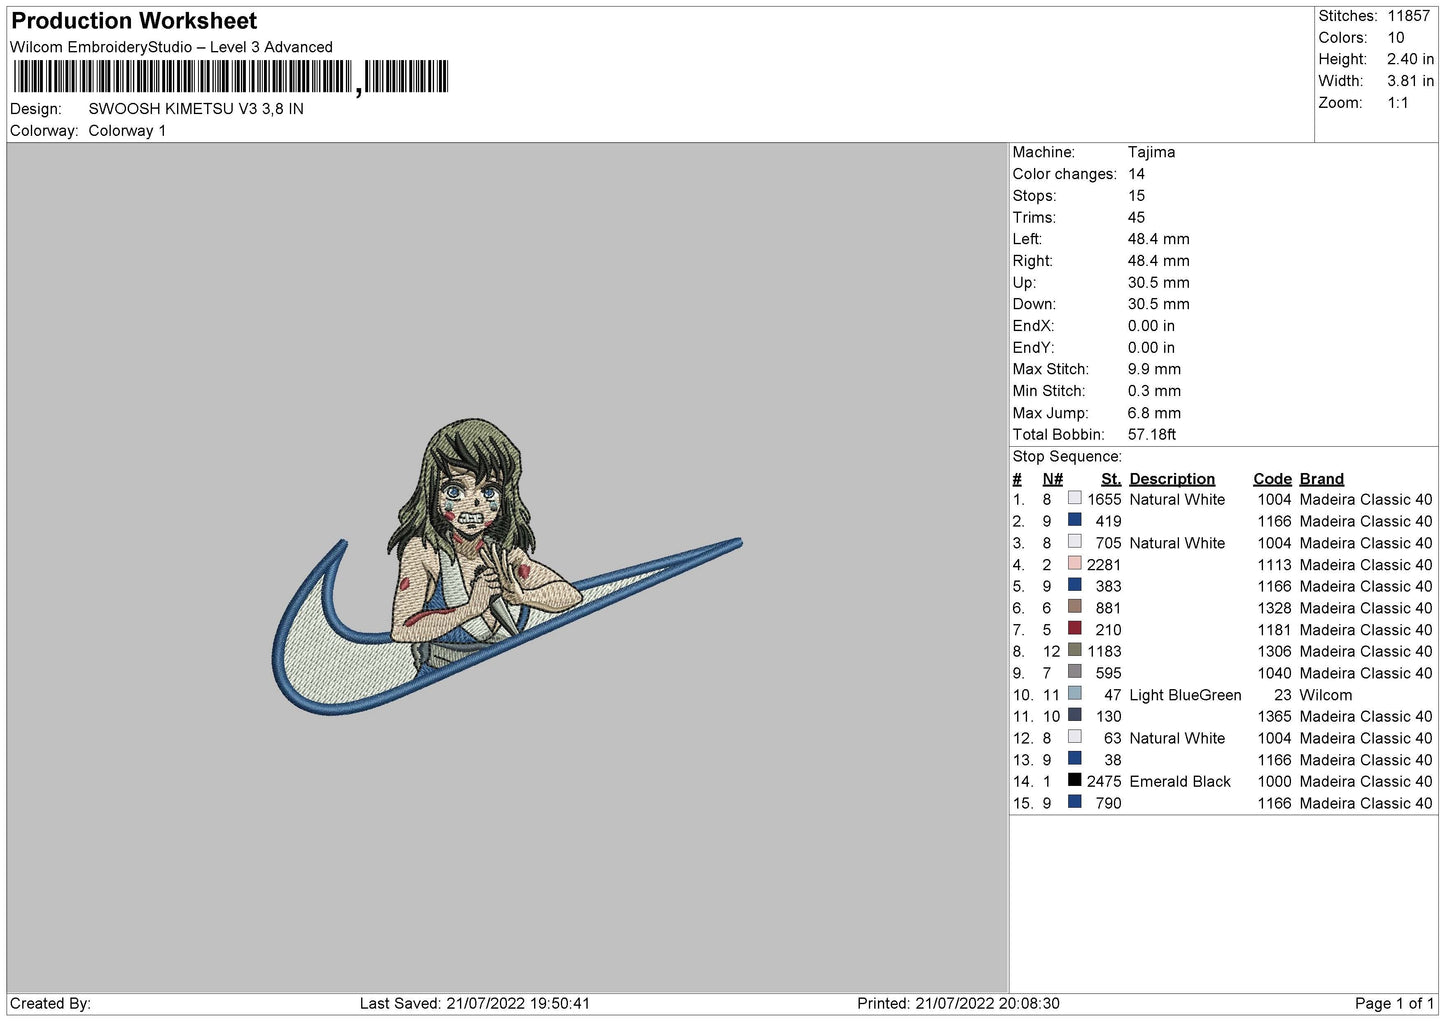Image resolution: width=1445 pixels, height=1021 pixels.
Task: Click the 'Stop Sequence:' heading
Action: (x=1067, y=457)
